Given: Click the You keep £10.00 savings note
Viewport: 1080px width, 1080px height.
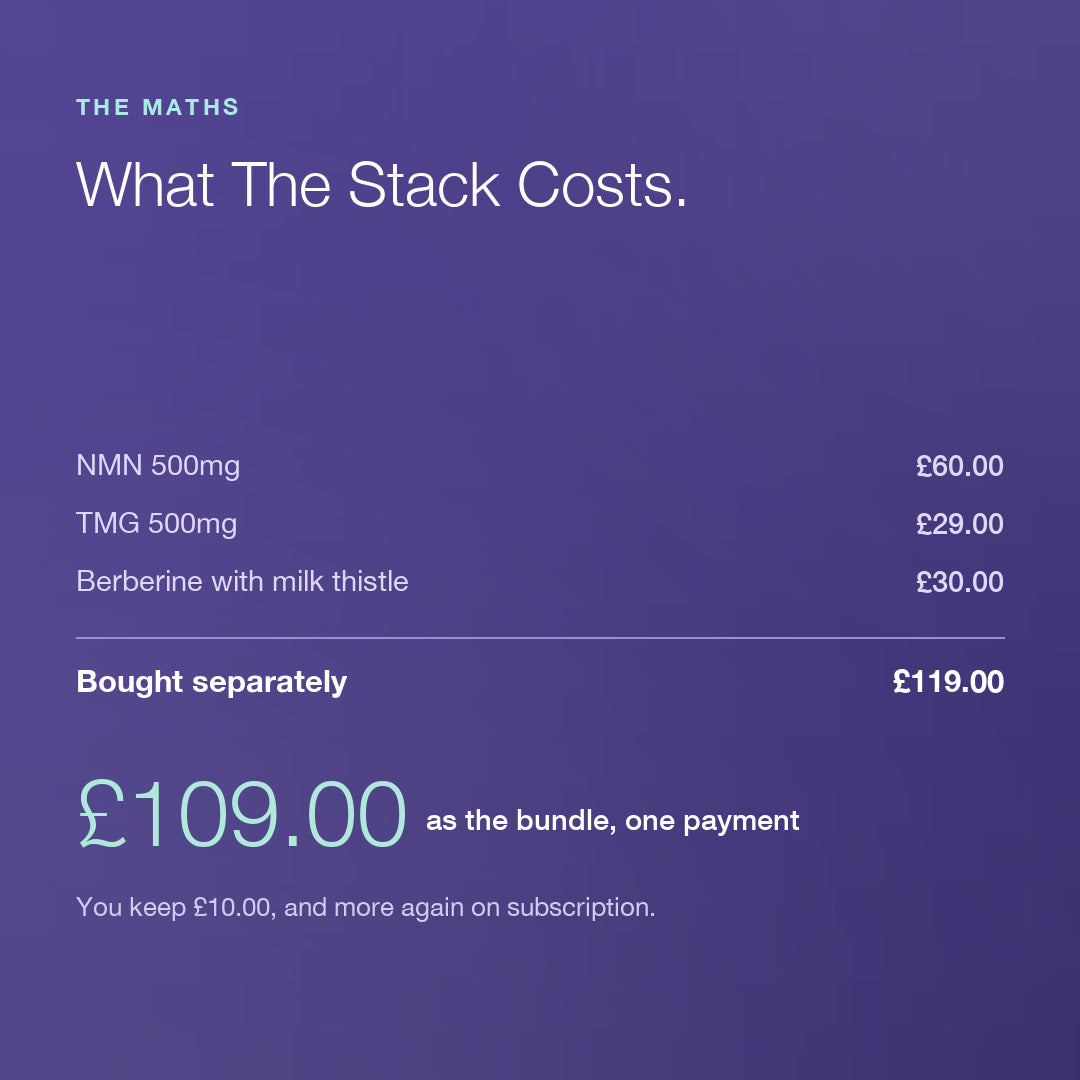Looking at the screenshot, I should pos(365,907).
